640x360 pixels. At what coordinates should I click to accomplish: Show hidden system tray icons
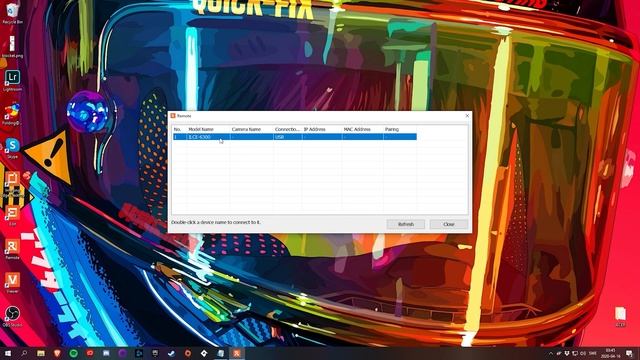(551, 353)
